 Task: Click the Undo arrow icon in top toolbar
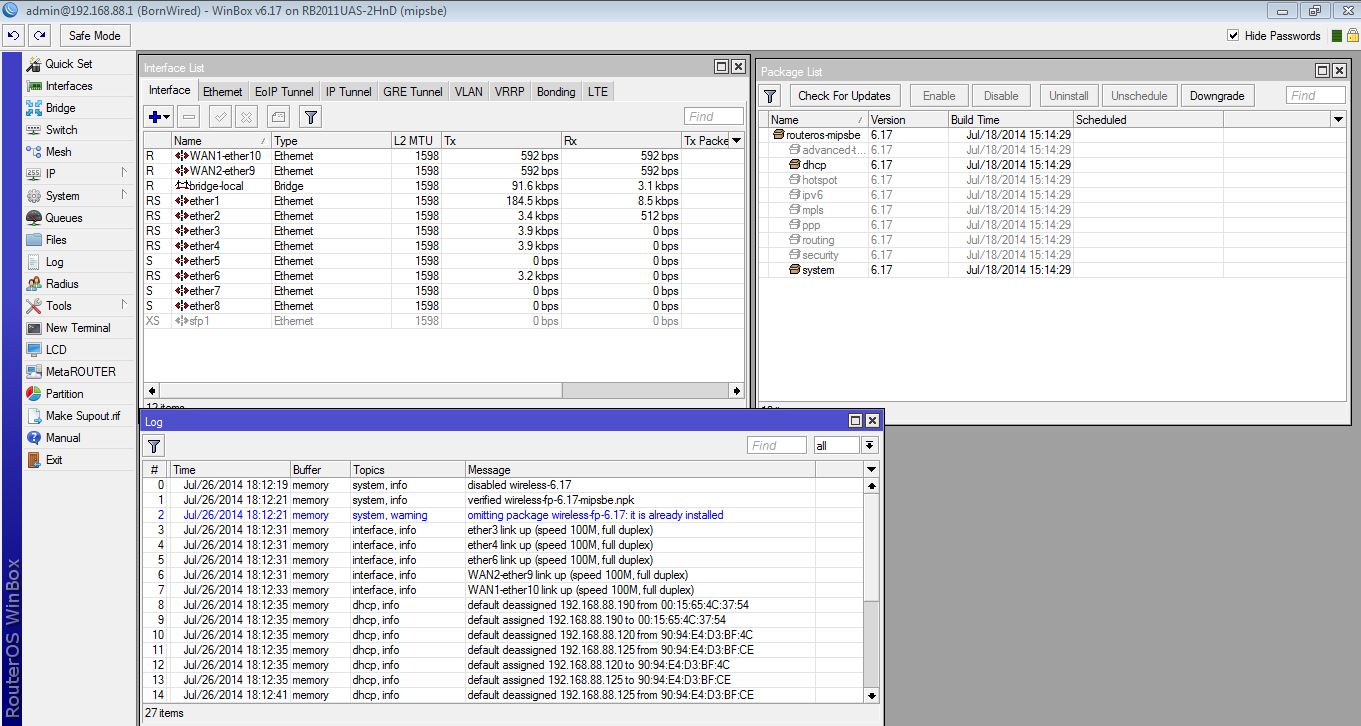click(x=13, y=35)
